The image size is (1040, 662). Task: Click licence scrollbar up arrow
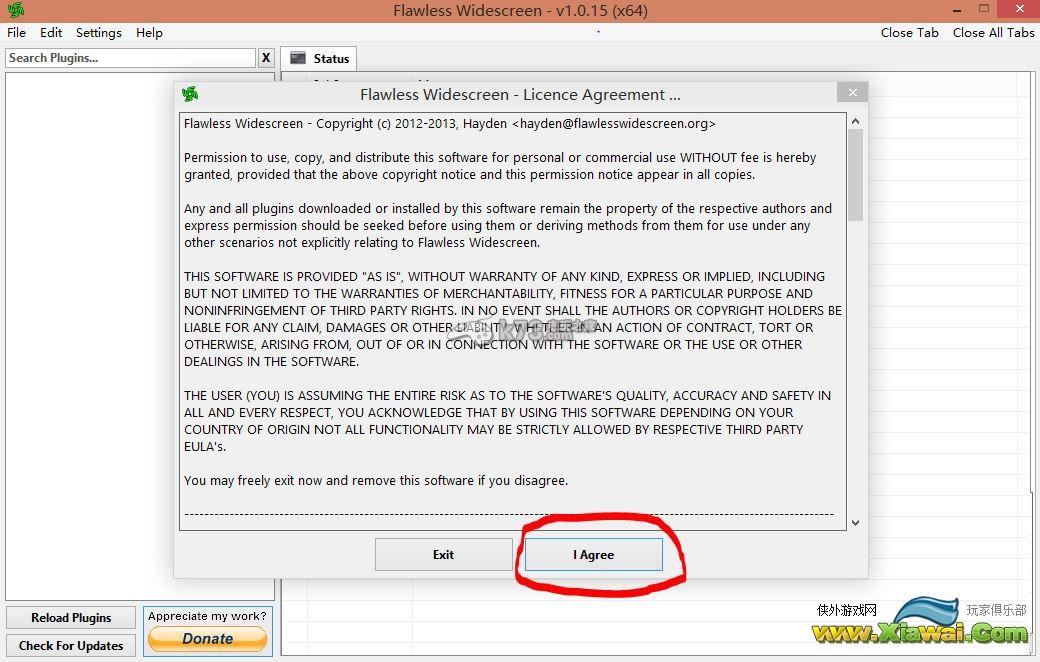coord(856,121)
